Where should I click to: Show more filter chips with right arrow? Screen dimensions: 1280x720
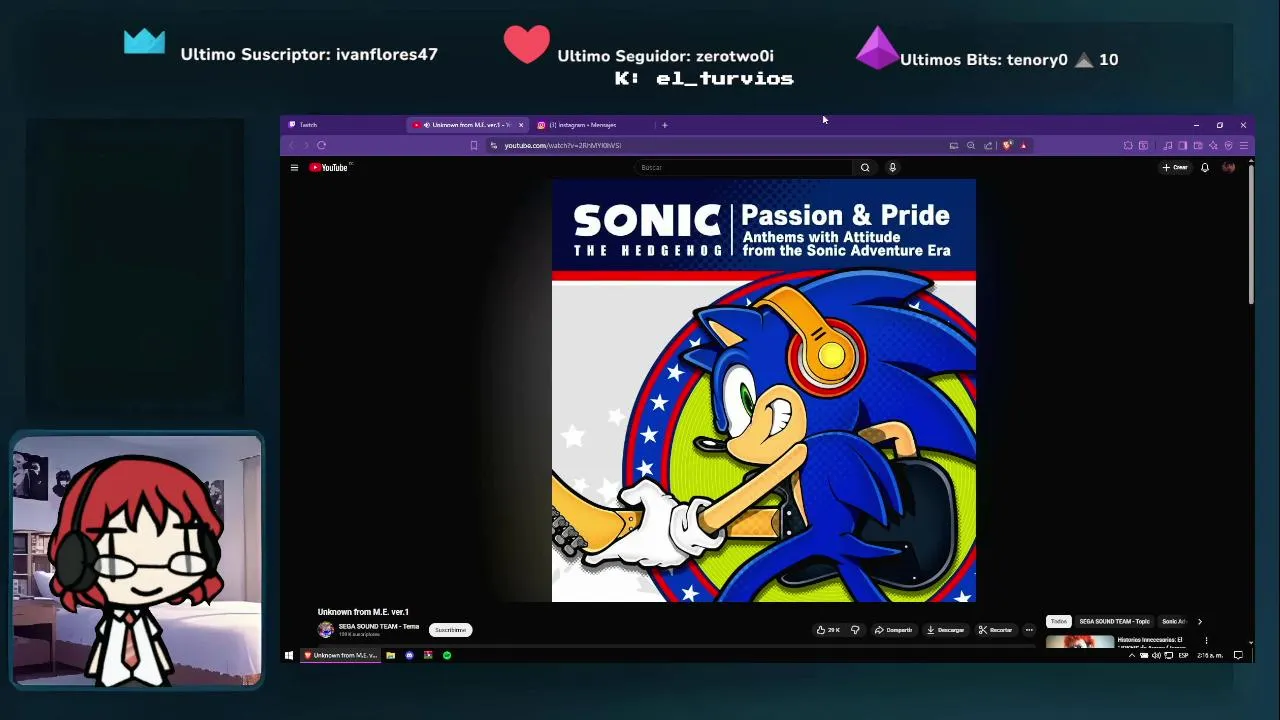(1200, 621)
